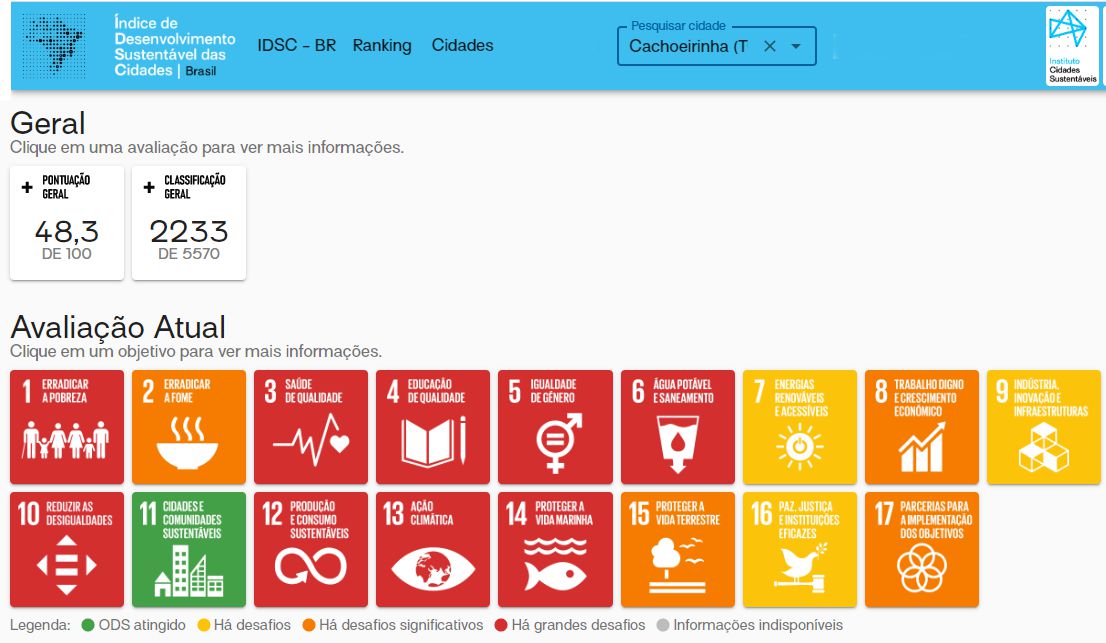The height and width of the screenshot is (643, 1106).
Task: Click SDG 4 Educação de Qualidade tile
Action: [433, 427]
